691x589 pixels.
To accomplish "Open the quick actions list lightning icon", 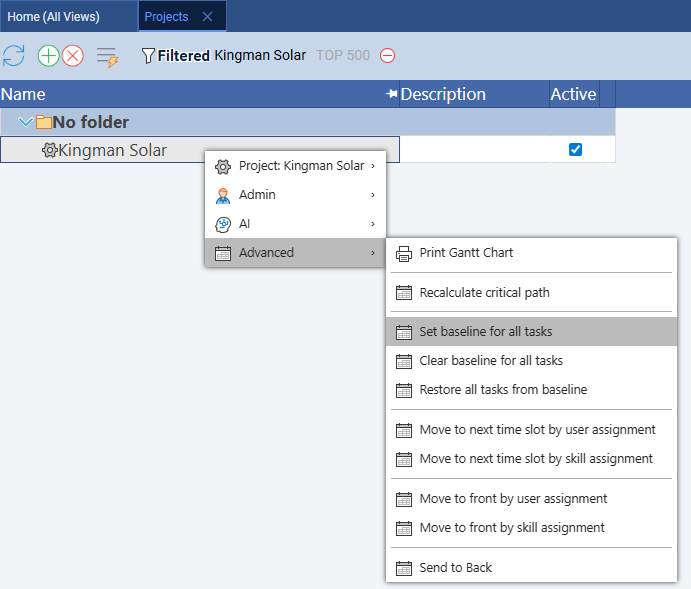I will pos(108,57).
